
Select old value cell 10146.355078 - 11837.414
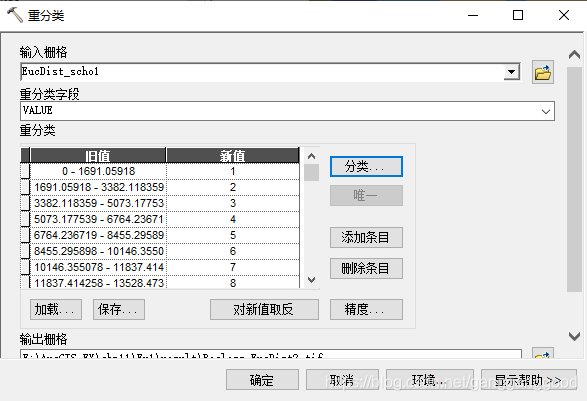coord(98,267)
